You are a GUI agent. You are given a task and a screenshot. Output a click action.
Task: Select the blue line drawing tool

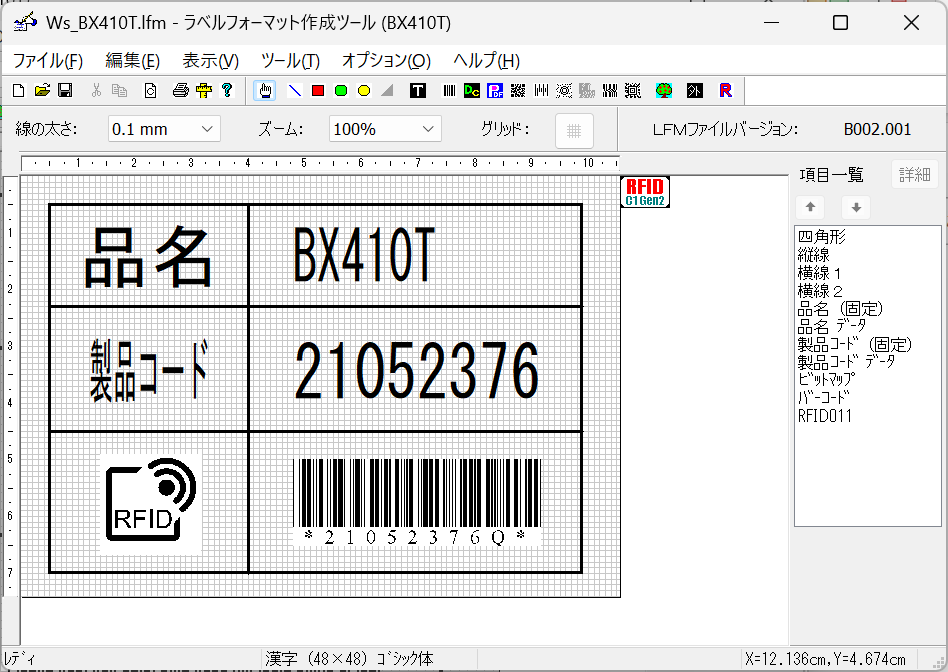click(x=294, y=91)
